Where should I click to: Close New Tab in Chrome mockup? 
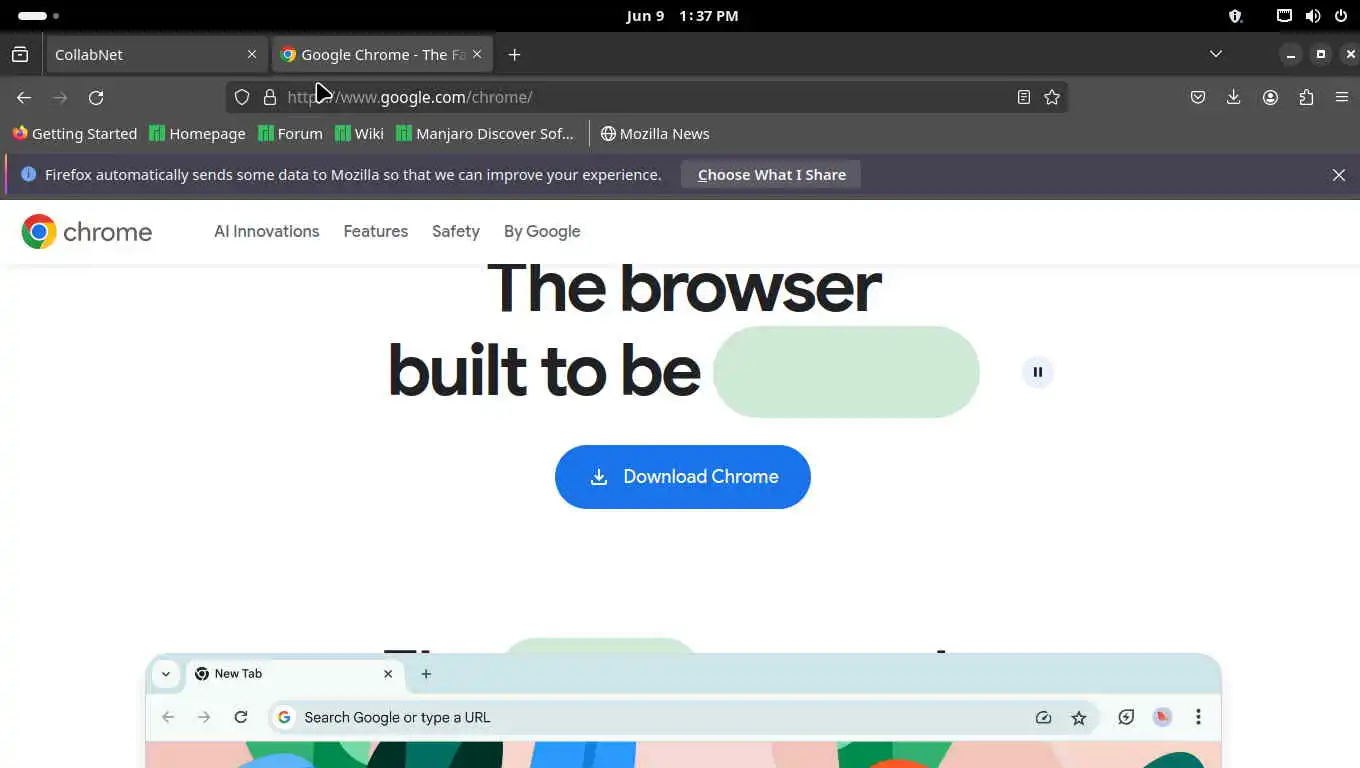point(388,674)
